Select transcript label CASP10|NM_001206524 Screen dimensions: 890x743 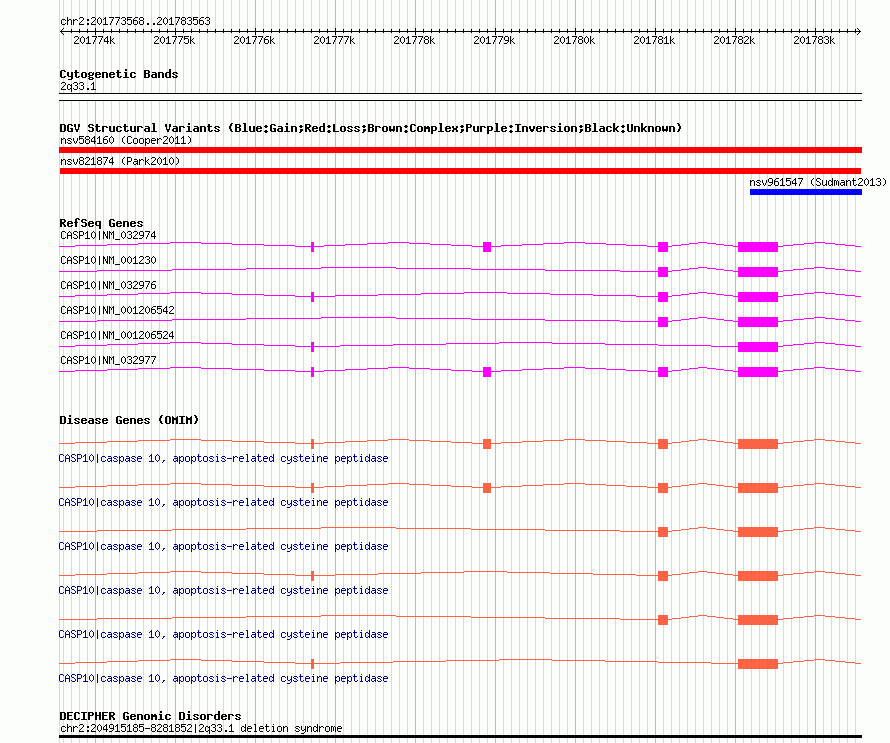tap(117, 335)
